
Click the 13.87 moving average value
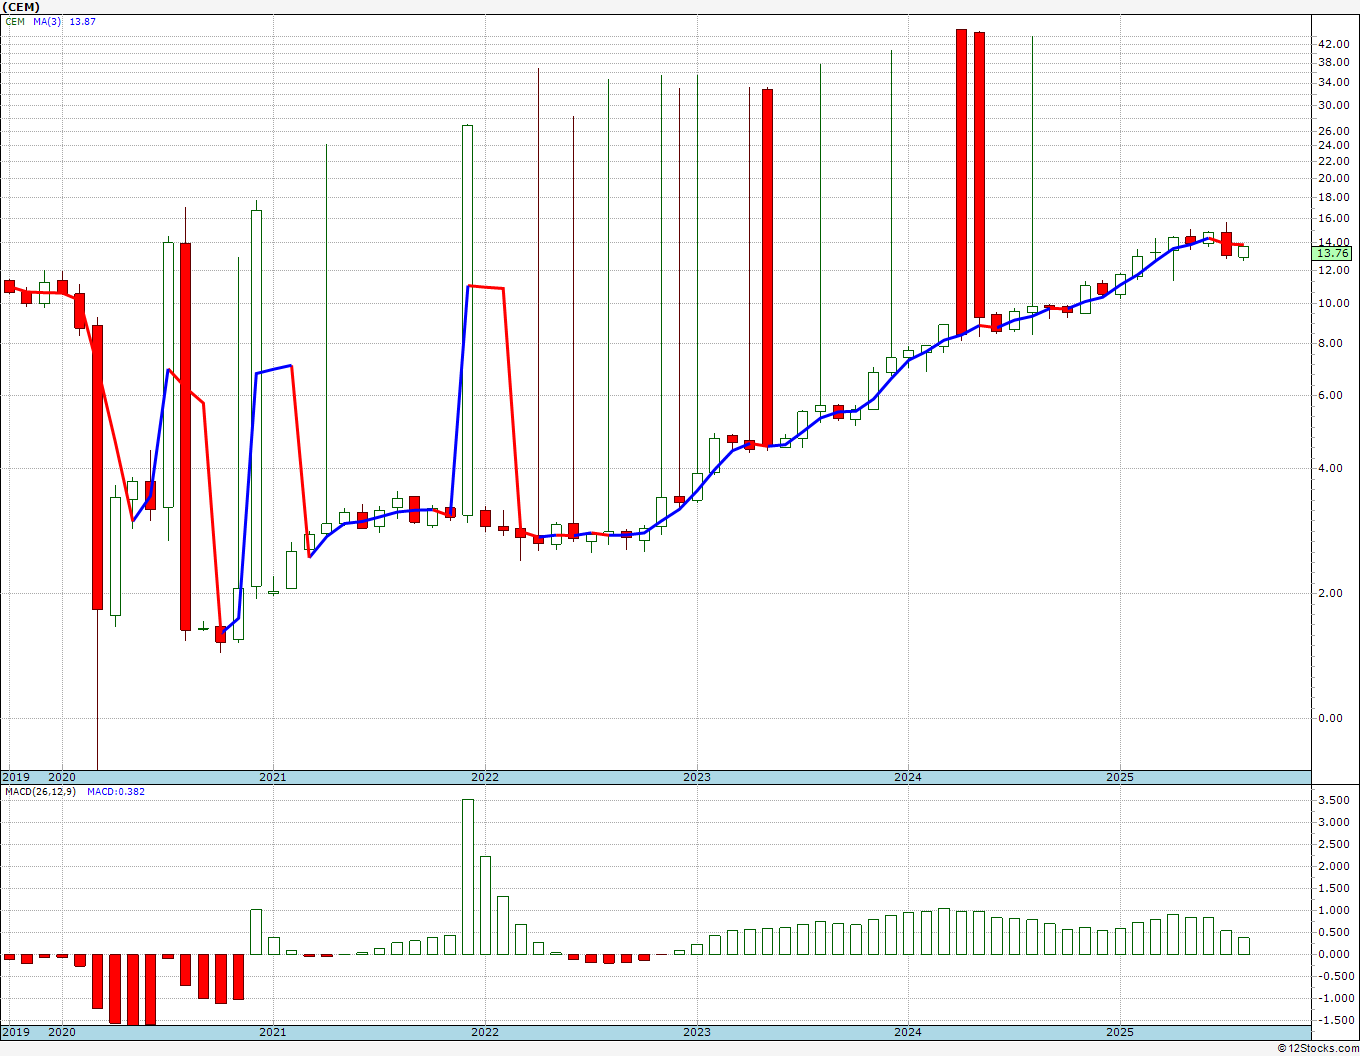tap(83, 21)
